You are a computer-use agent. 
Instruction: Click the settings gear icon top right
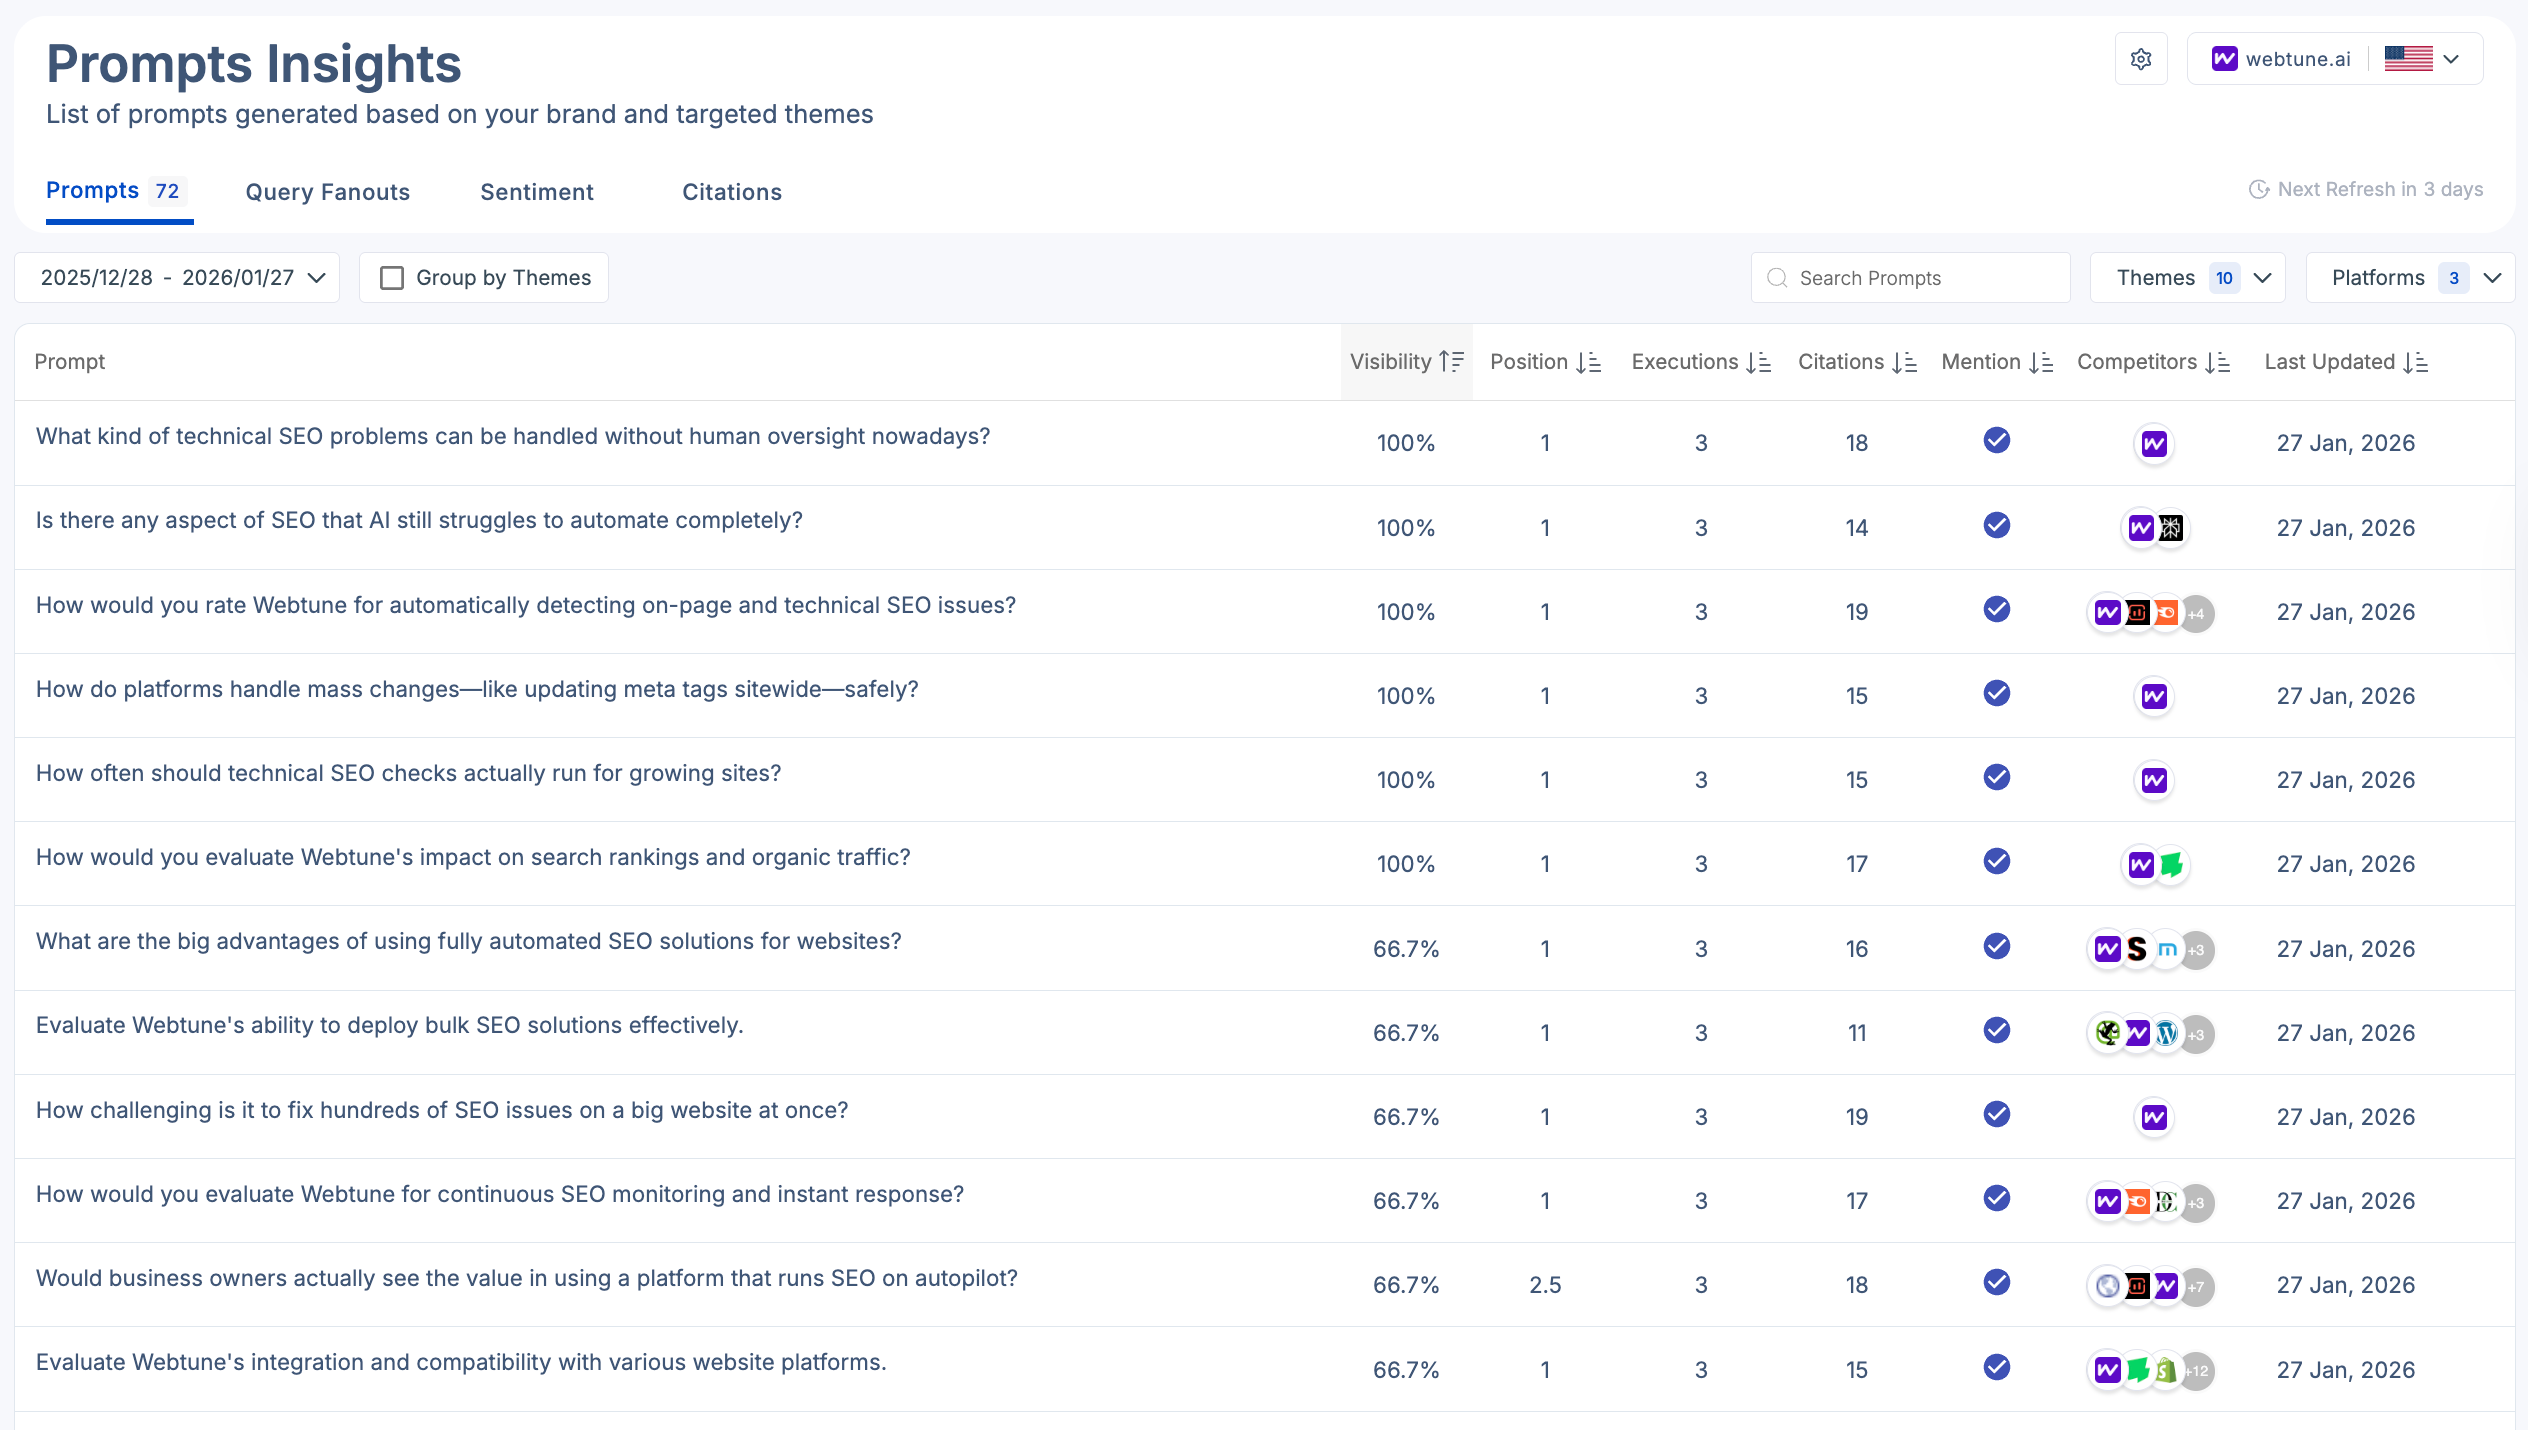click(2141, 58)
